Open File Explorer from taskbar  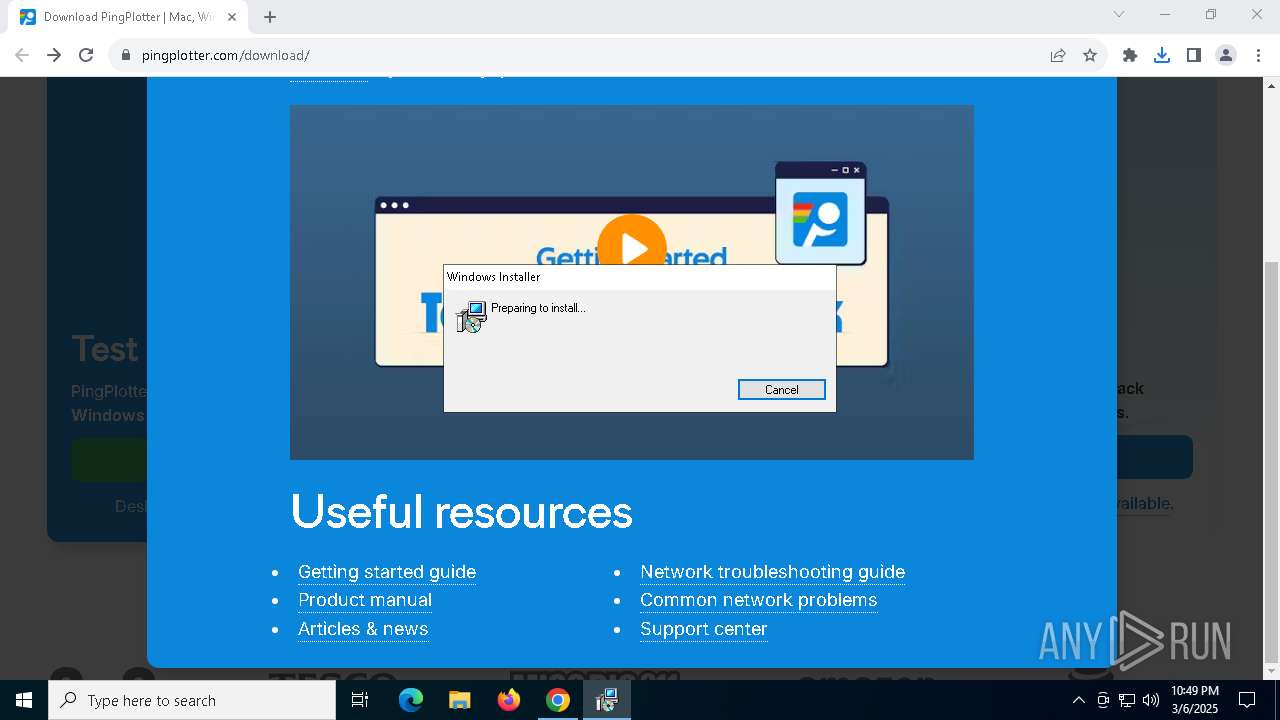coord(460,700)
